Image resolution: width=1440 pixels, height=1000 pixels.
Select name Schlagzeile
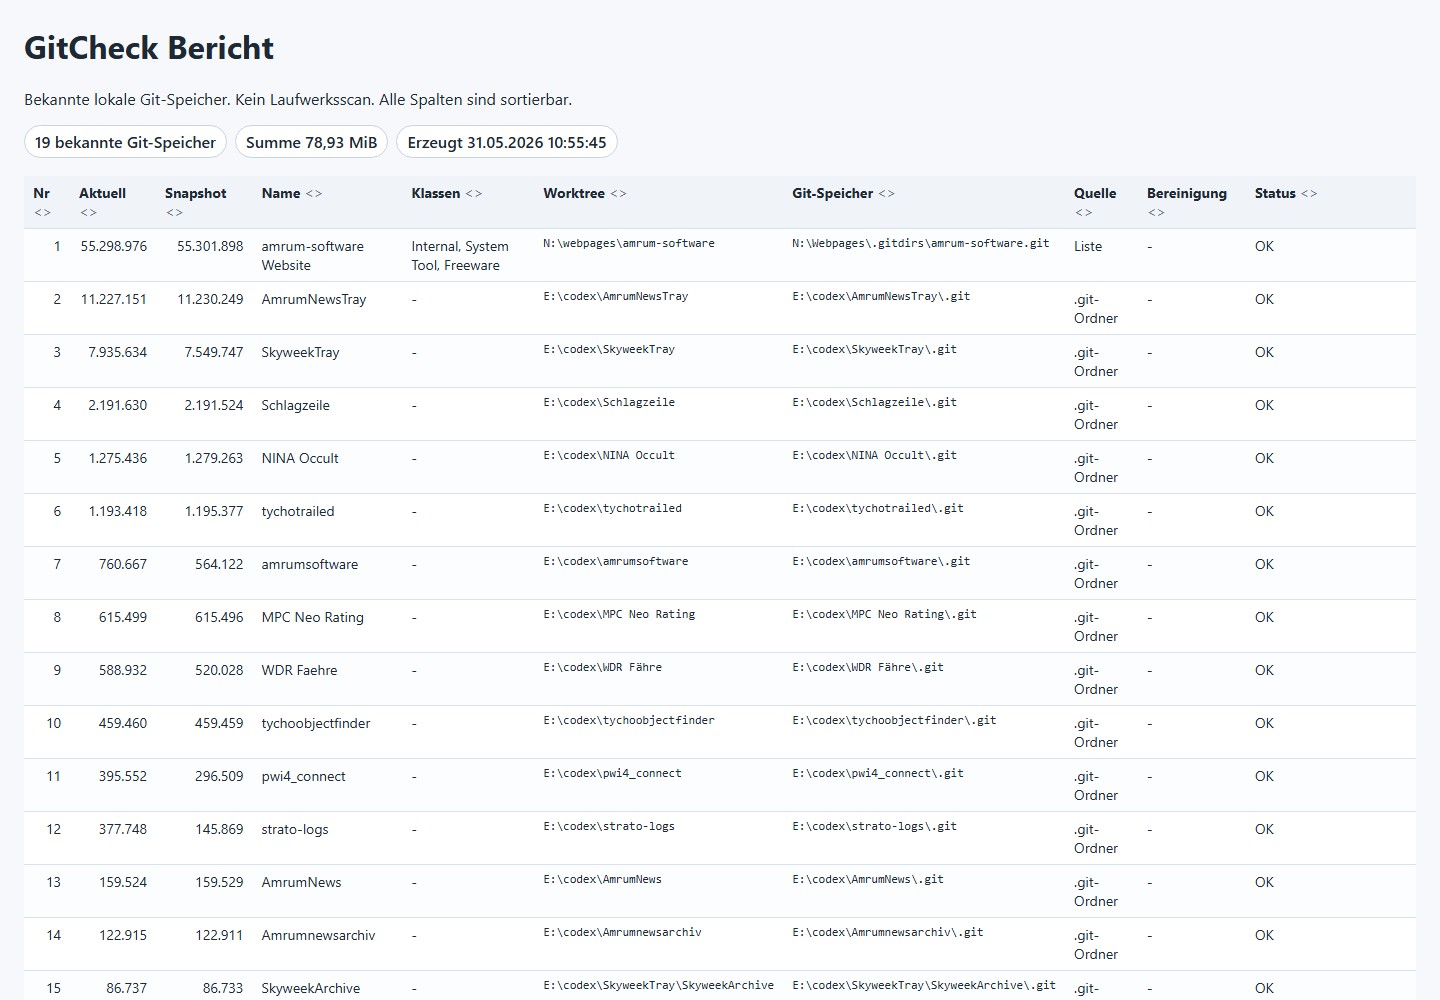coord(296,405)
